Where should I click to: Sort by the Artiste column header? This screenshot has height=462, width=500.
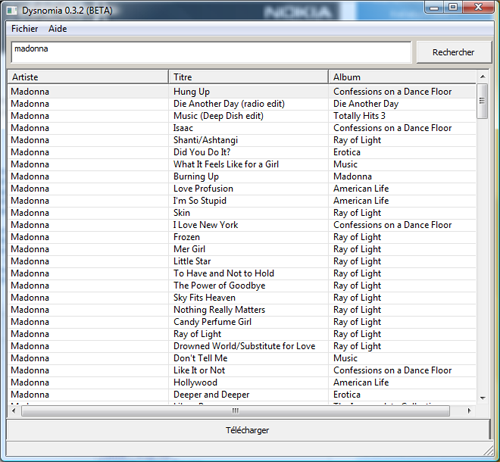coord(88,77)
